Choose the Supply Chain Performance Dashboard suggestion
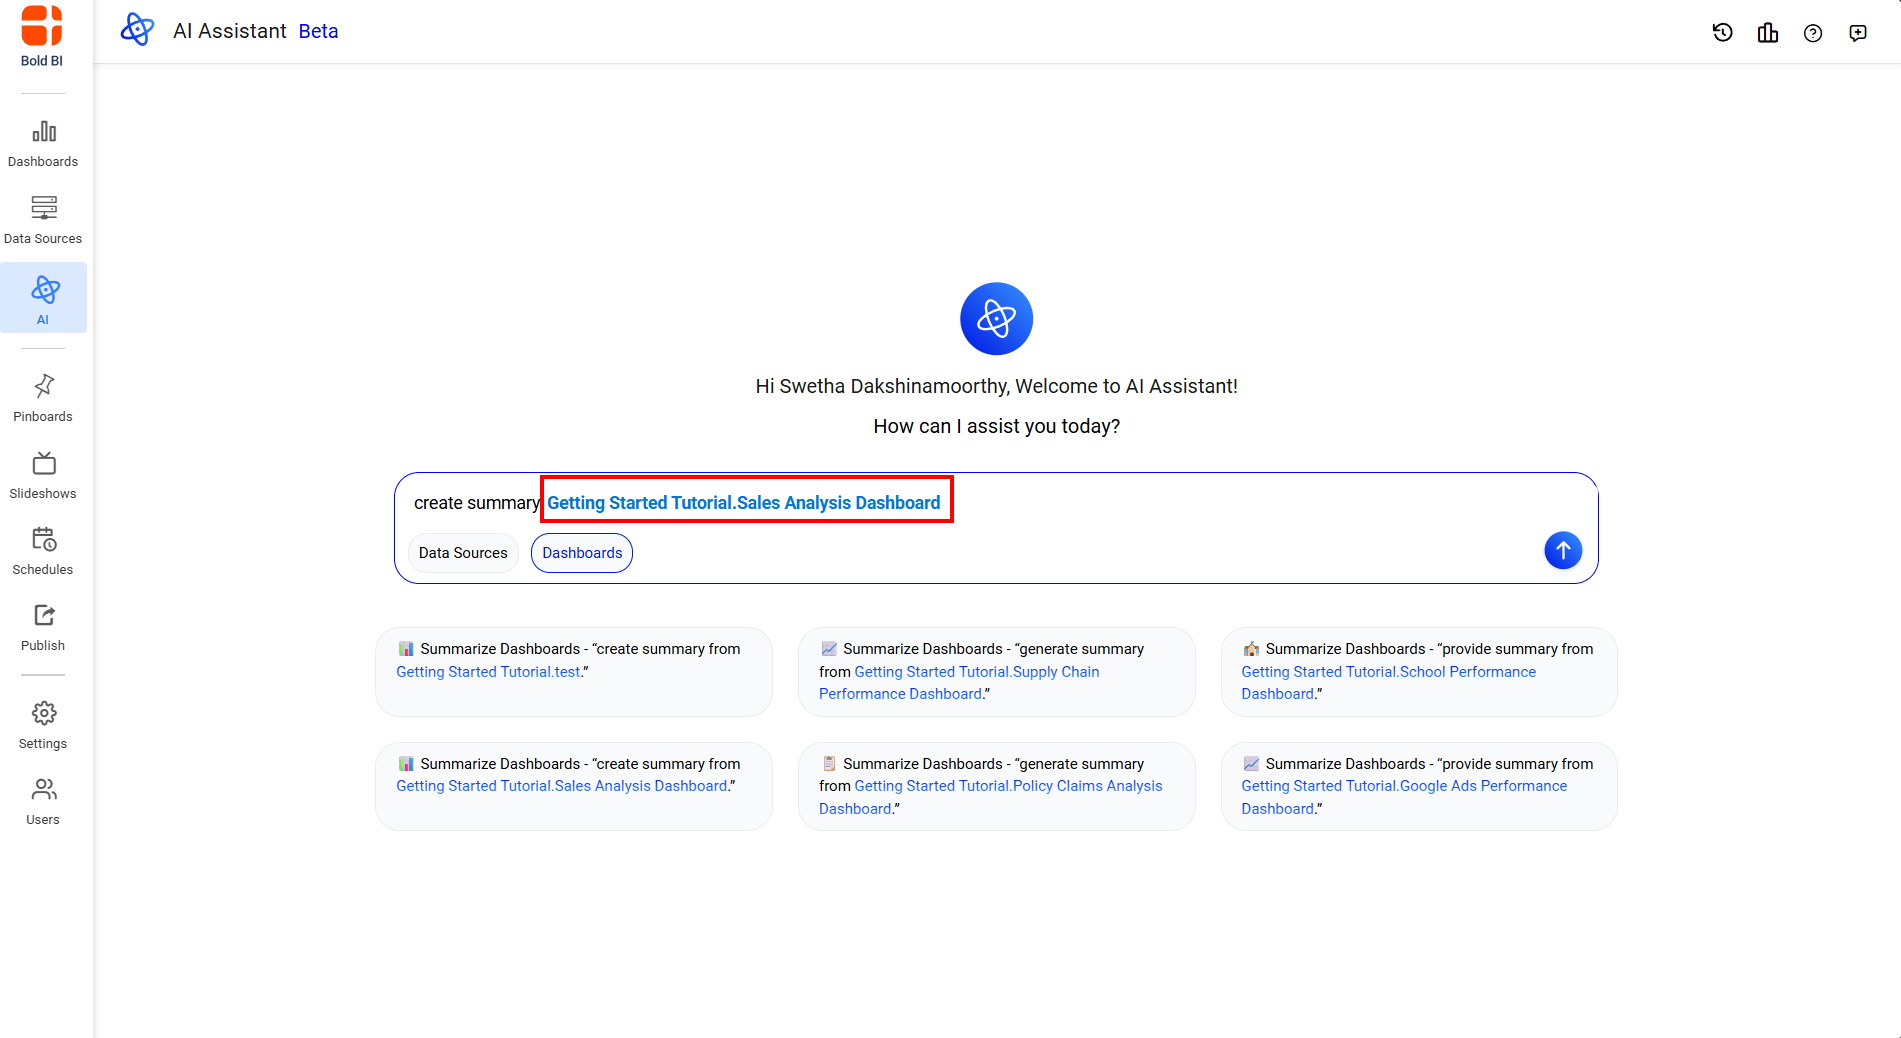The image size is (1901, 1038). [996, 671]
